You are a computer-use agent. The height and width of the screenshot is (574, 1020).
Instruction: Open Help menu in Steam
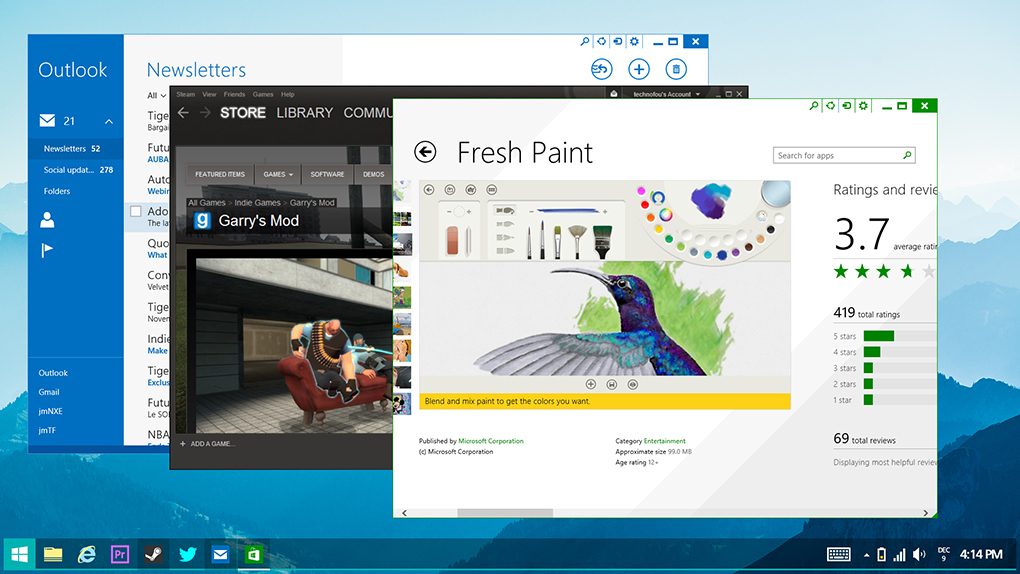[288, 94]
